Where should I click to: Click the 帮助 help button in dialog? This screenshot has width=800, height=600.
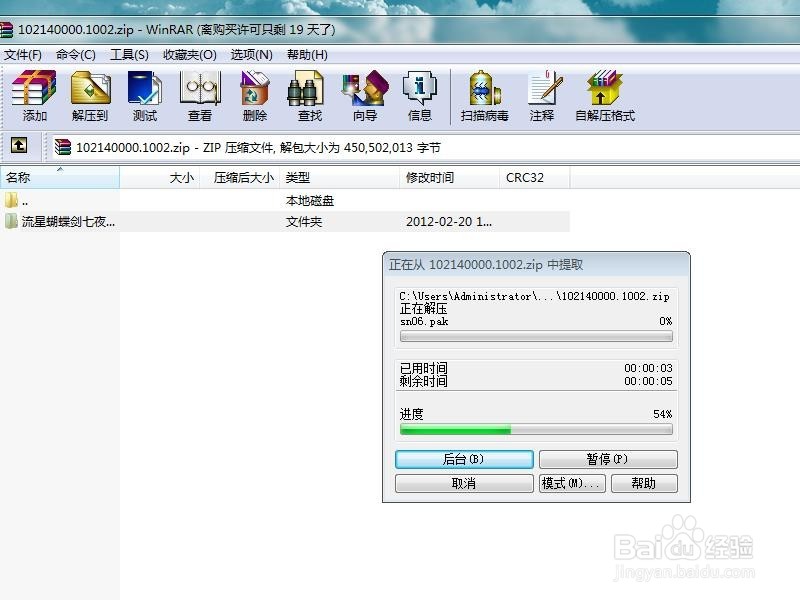coord(644,483)
